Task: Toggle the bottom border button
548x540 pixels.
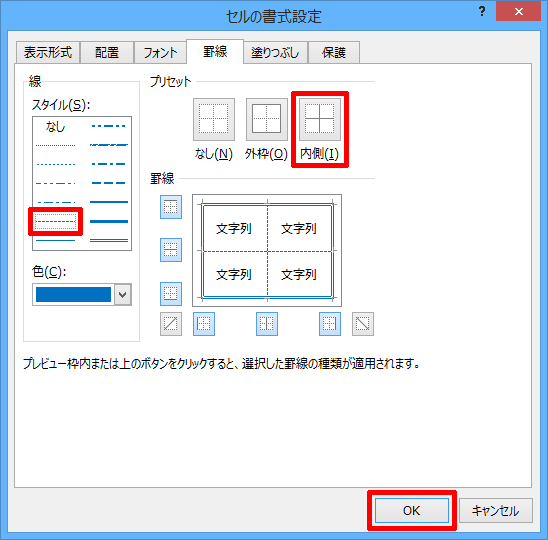Action: [171, 294]
